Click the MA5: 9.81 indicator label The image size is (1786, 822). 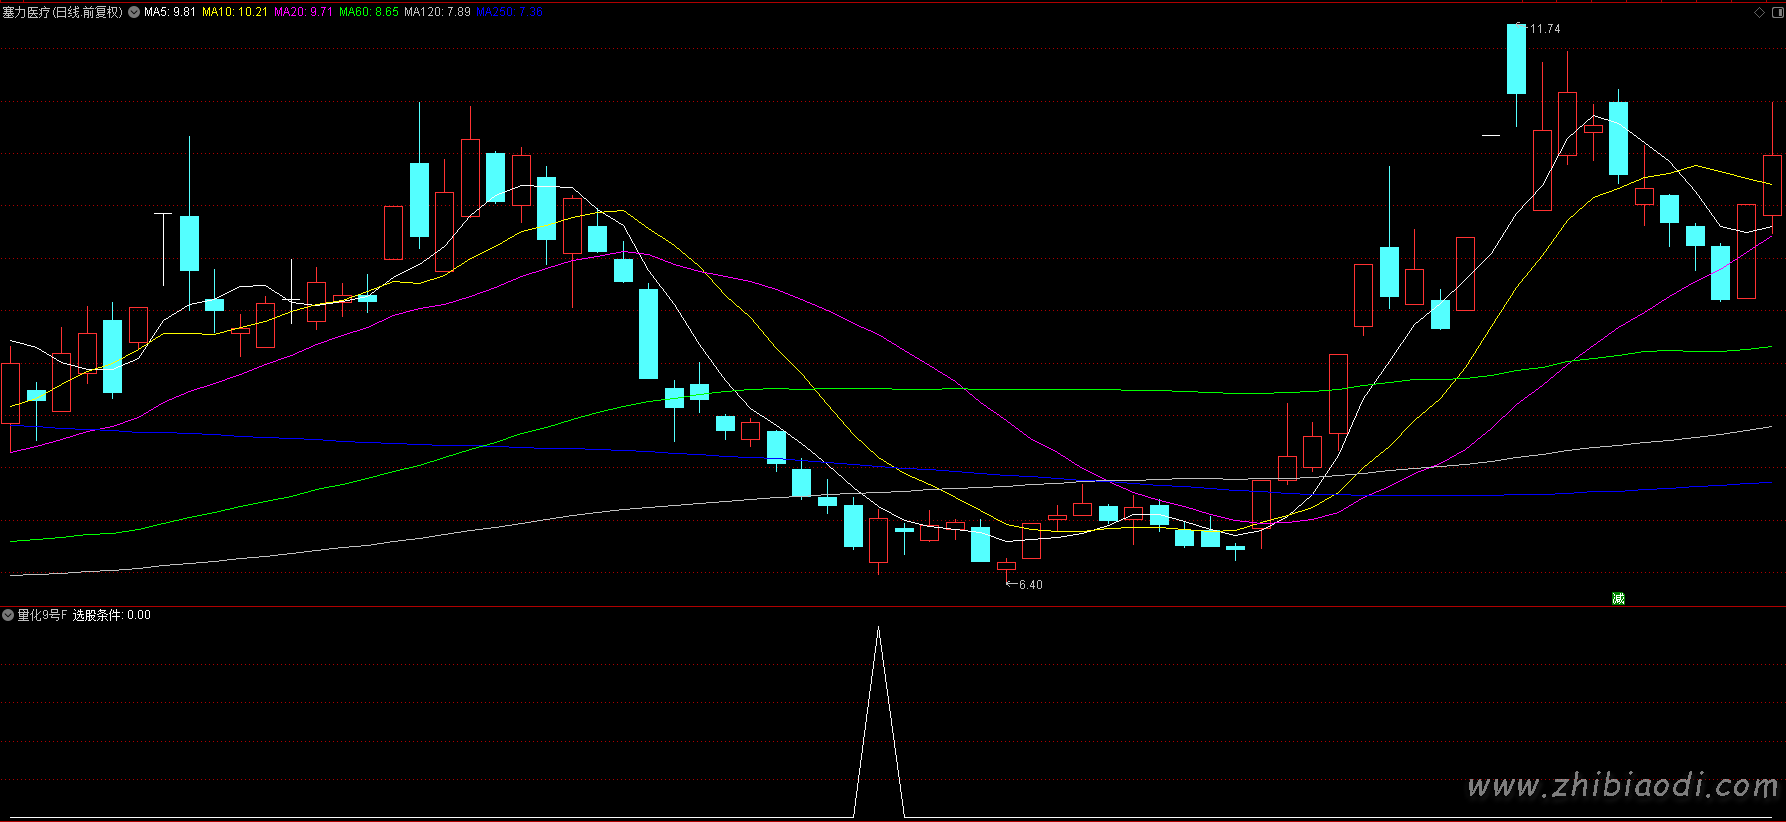pos(170,12)
